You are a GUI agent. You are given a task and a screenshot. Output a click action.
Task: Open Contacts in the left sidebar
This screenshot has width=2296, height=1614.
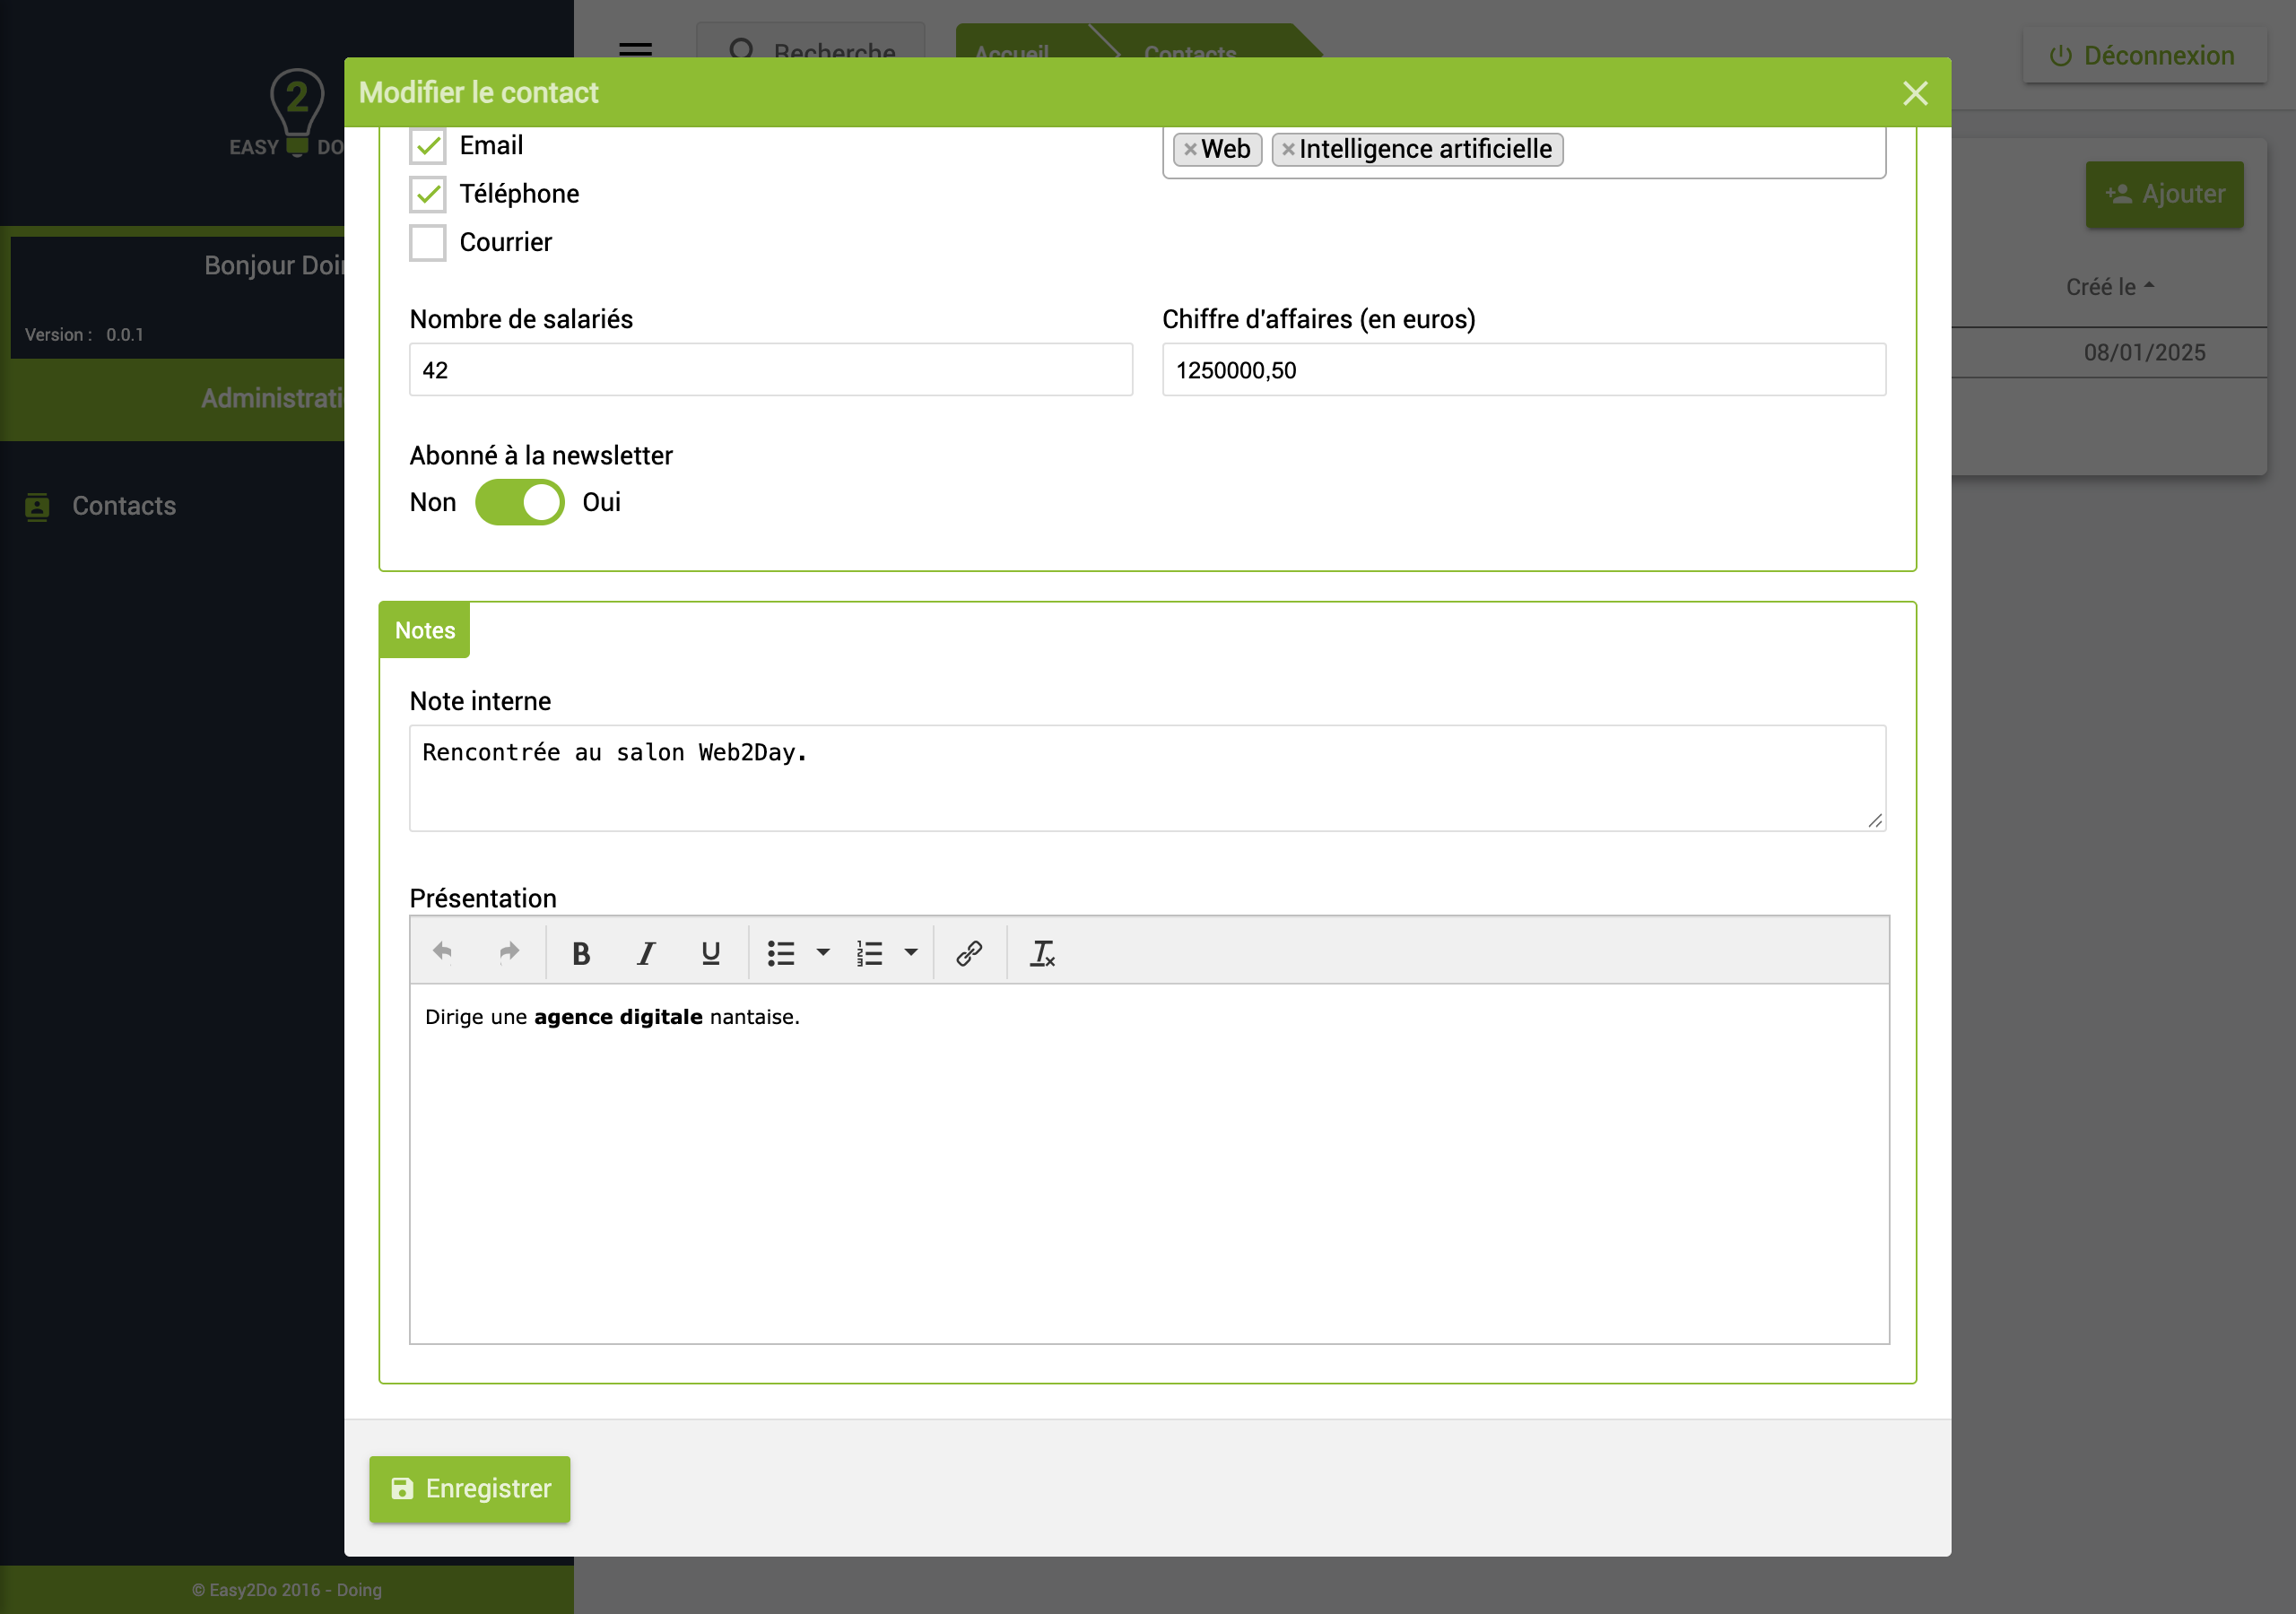click(x=124, y=506)
